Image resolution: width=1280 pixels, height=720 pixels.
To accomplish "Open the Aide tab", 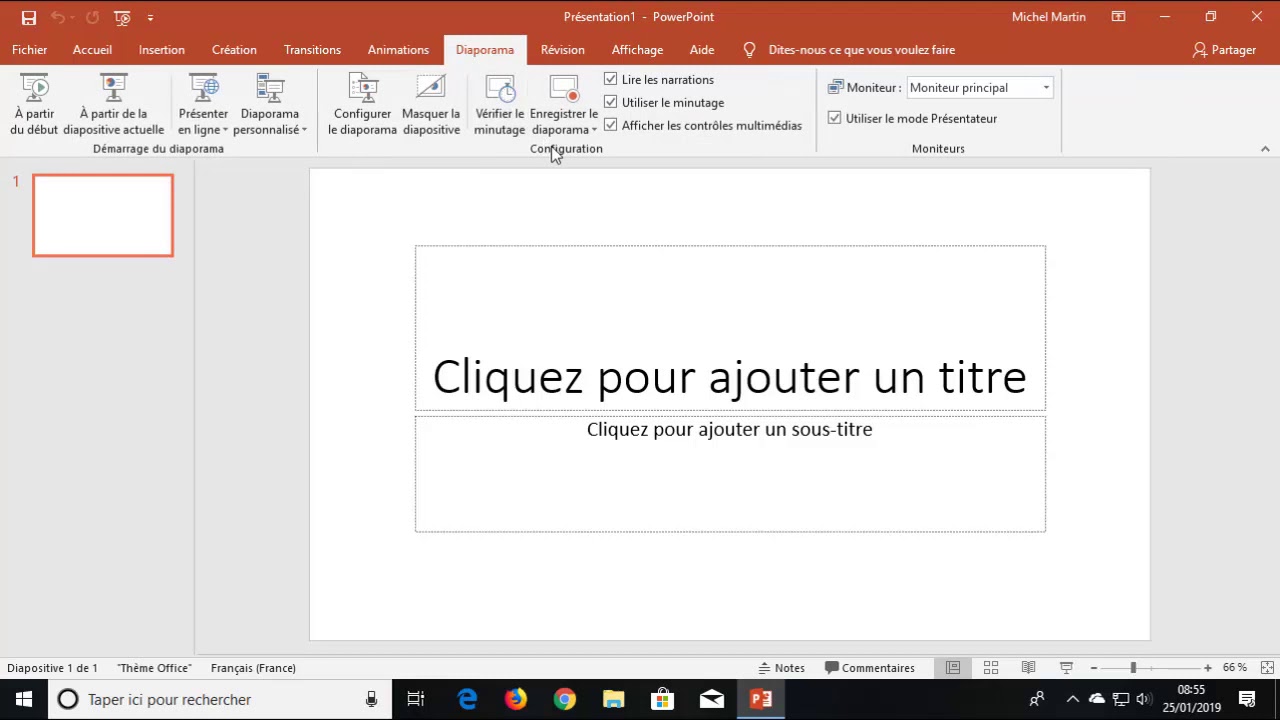I will [x=702, y=50].
